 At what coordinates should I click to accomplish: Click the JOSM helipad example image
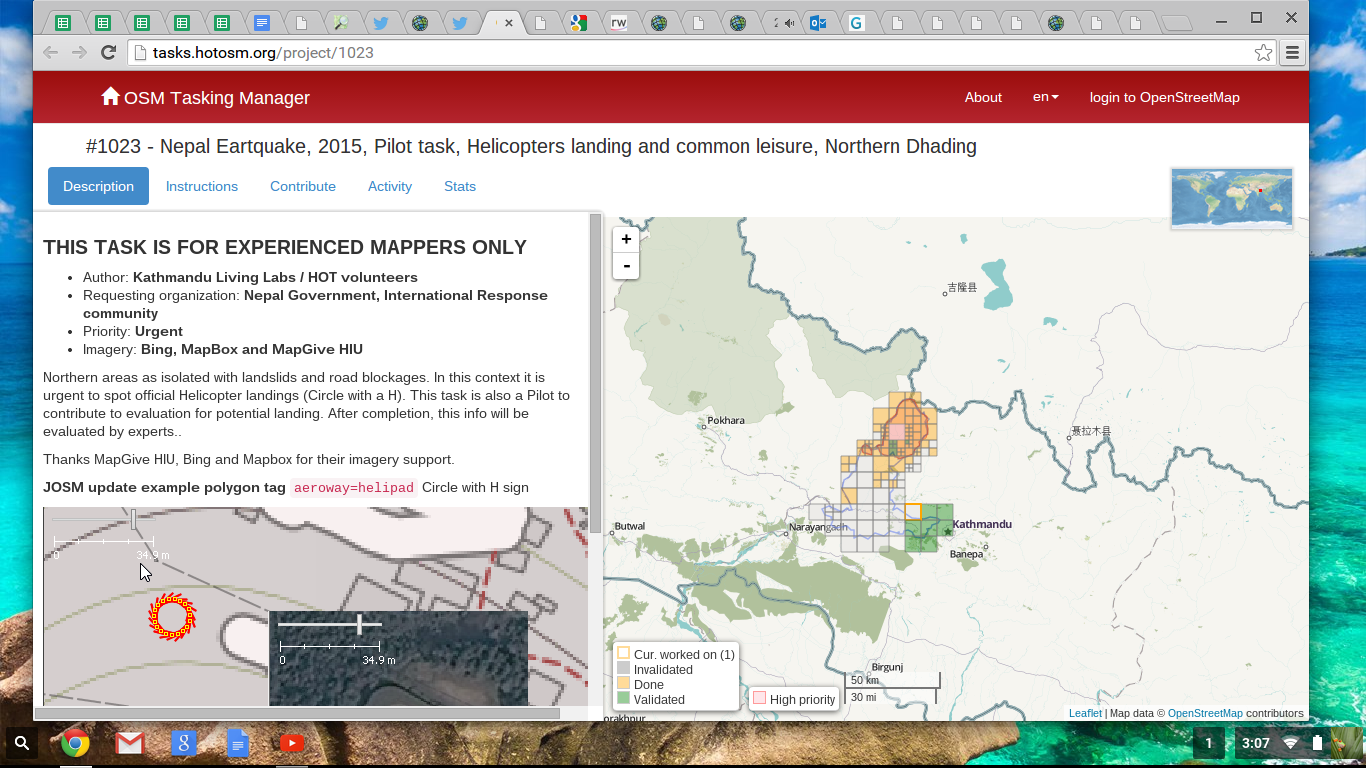point(315,606)
